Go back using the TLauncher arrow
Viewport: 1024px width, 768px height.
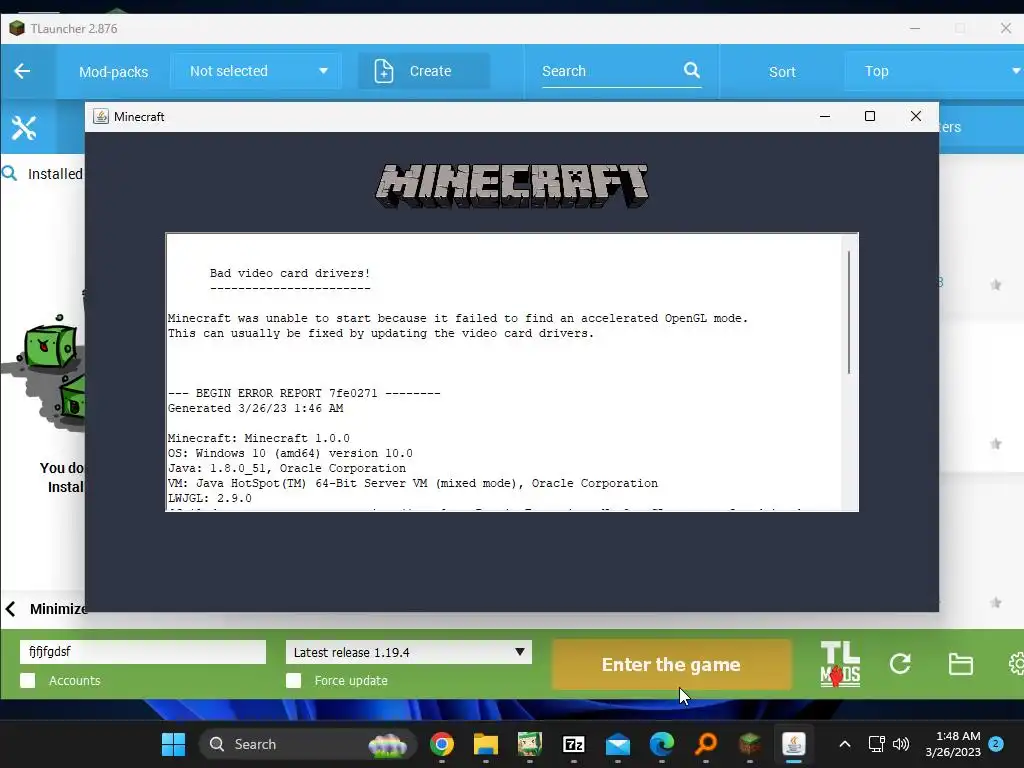click(22, 71)
